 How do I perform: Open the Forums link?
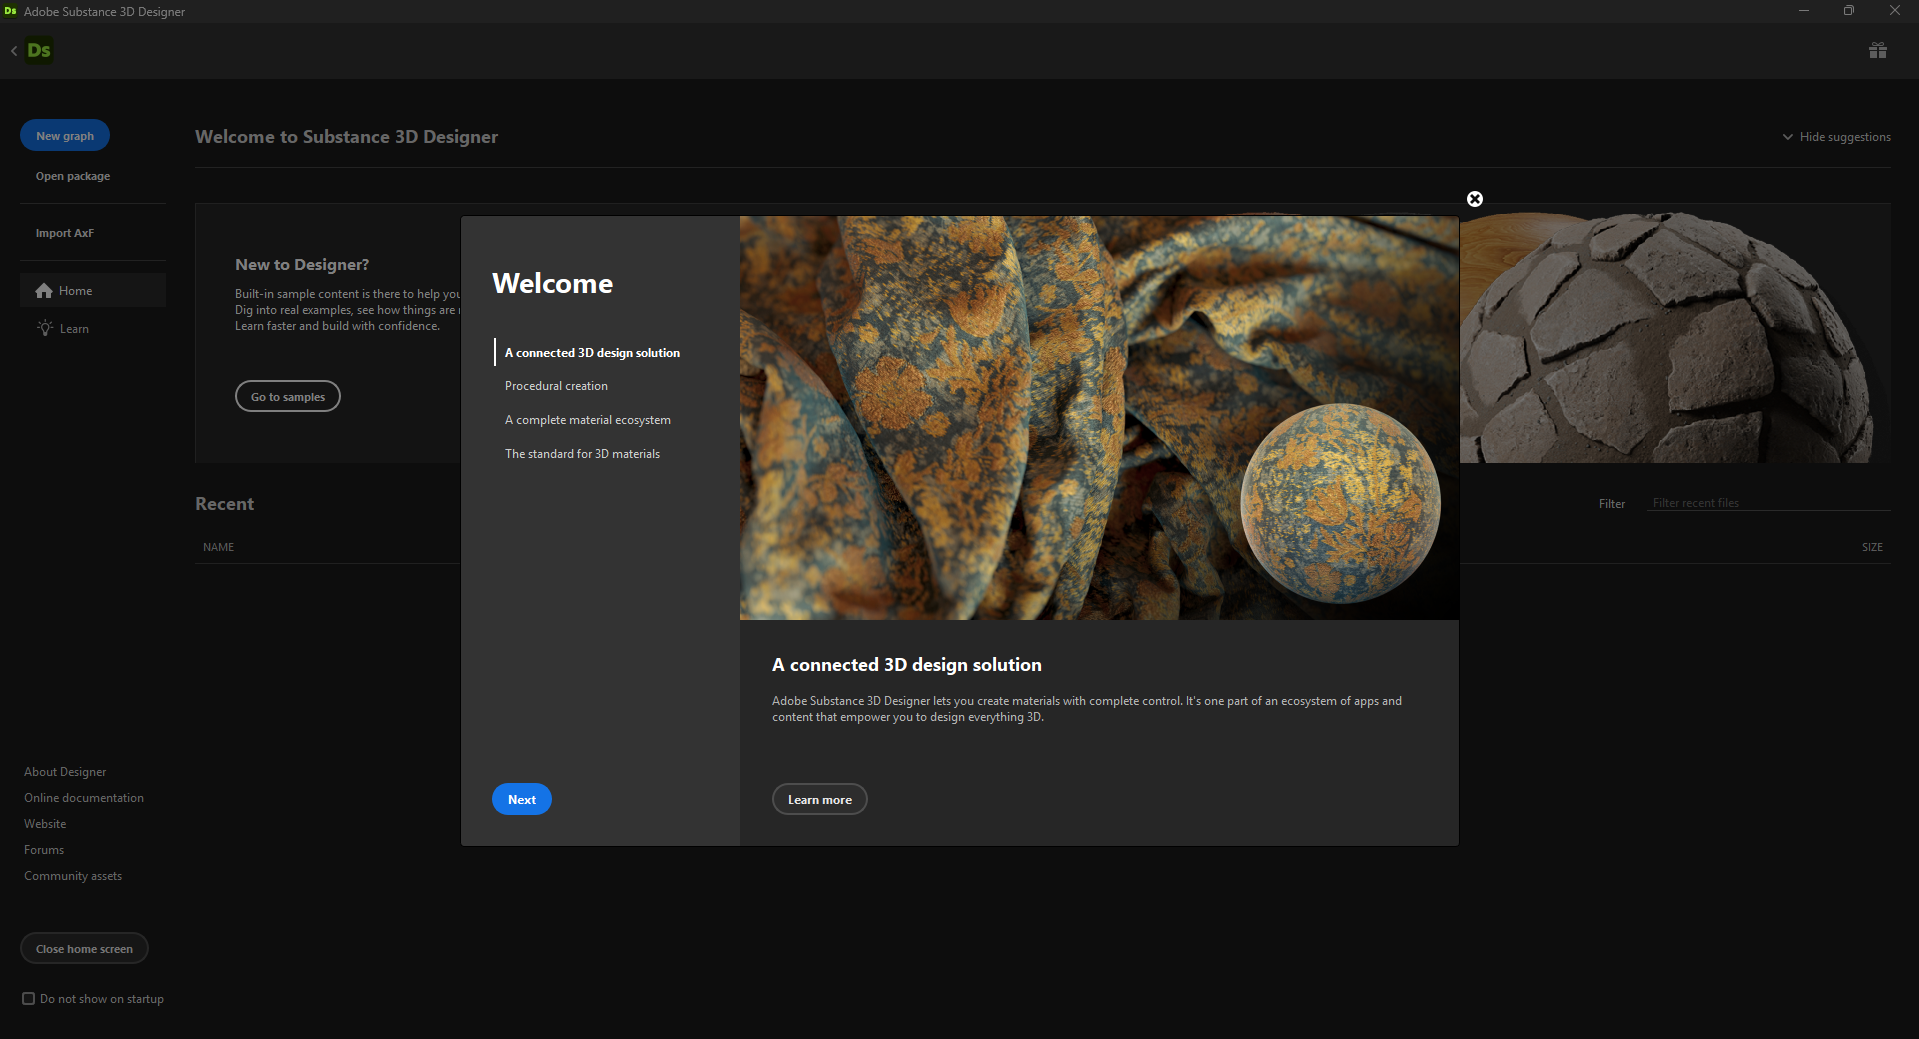(44, 850)
